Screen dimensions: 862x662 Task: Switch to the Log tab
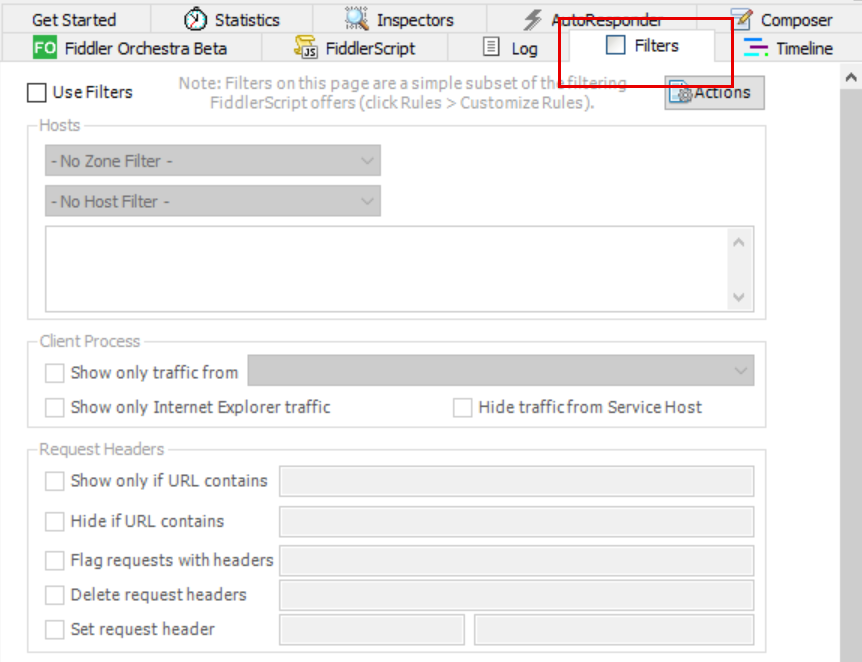click(509, 48)
